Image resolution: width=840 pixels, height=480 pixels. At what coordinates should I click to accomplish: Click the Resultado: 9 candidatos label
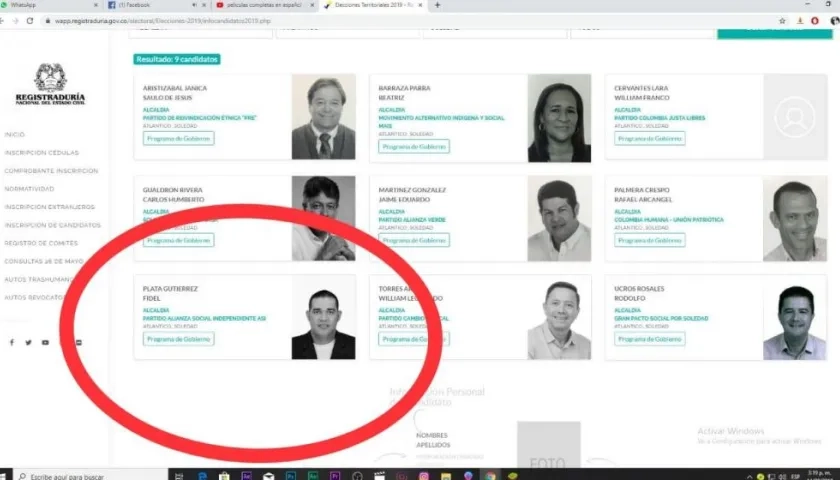tap(177, 59)
